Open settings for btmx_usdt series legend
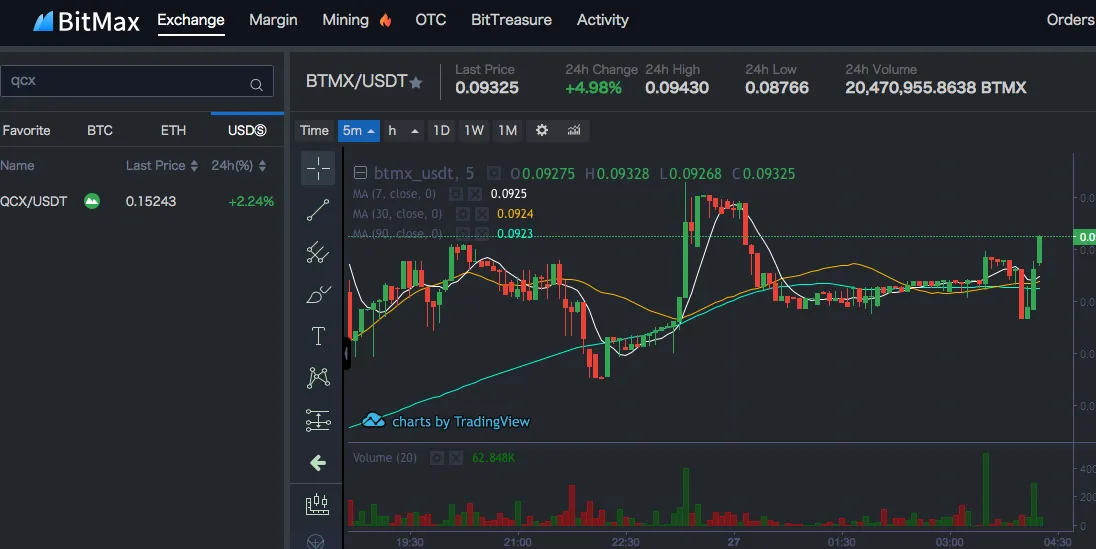This screenshot has width=1096, height=549. point(493,173)
